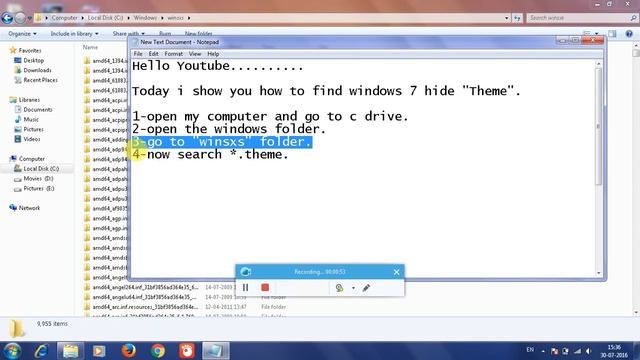Open the Documents library
Screen dimensions: 640x360
pyautogui.click(x=38, y=110)
